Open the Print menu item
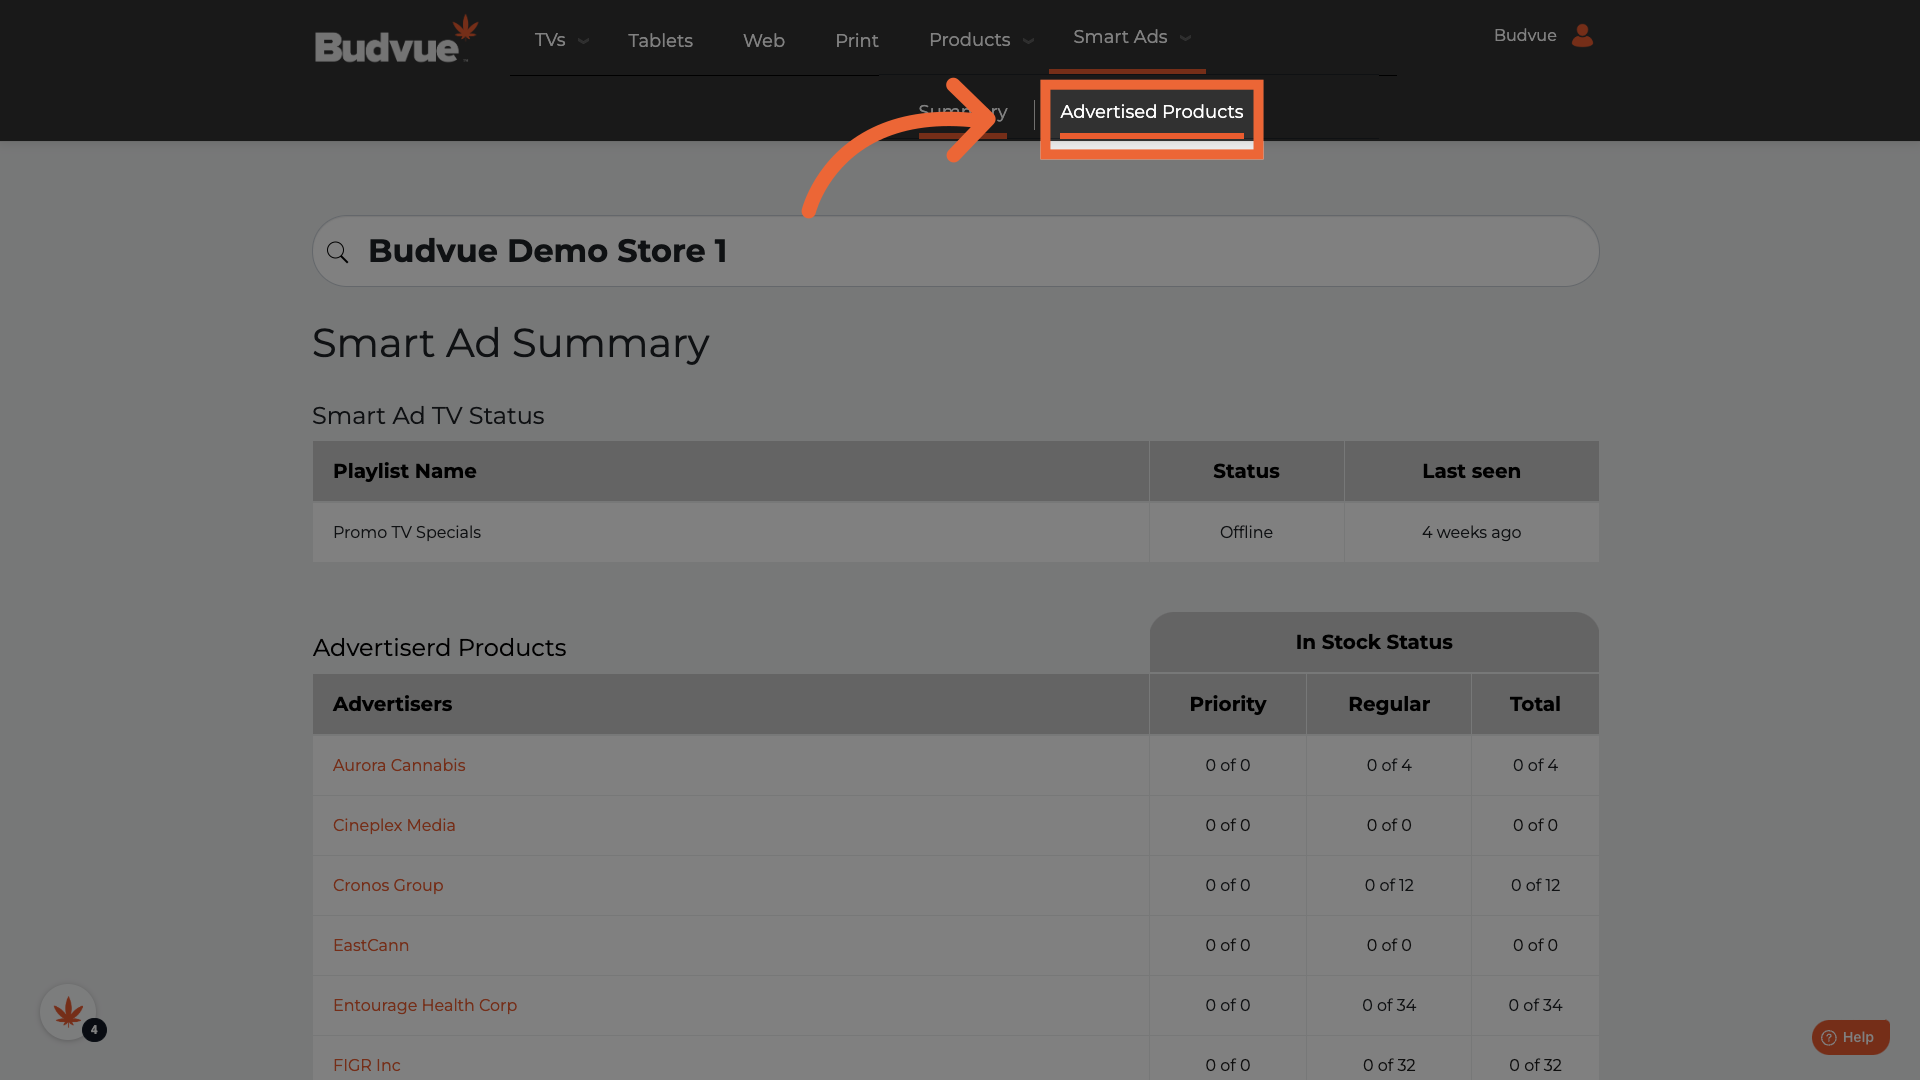Screen dimensions: 1920x1080 point(856,41)
